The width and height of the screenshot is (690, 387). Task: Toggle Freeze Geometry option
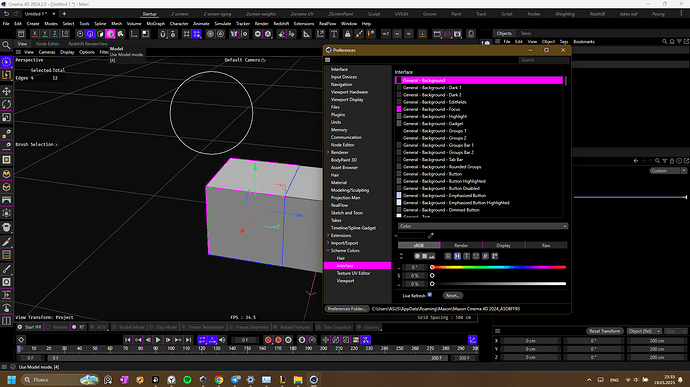[x=249, y=327]
